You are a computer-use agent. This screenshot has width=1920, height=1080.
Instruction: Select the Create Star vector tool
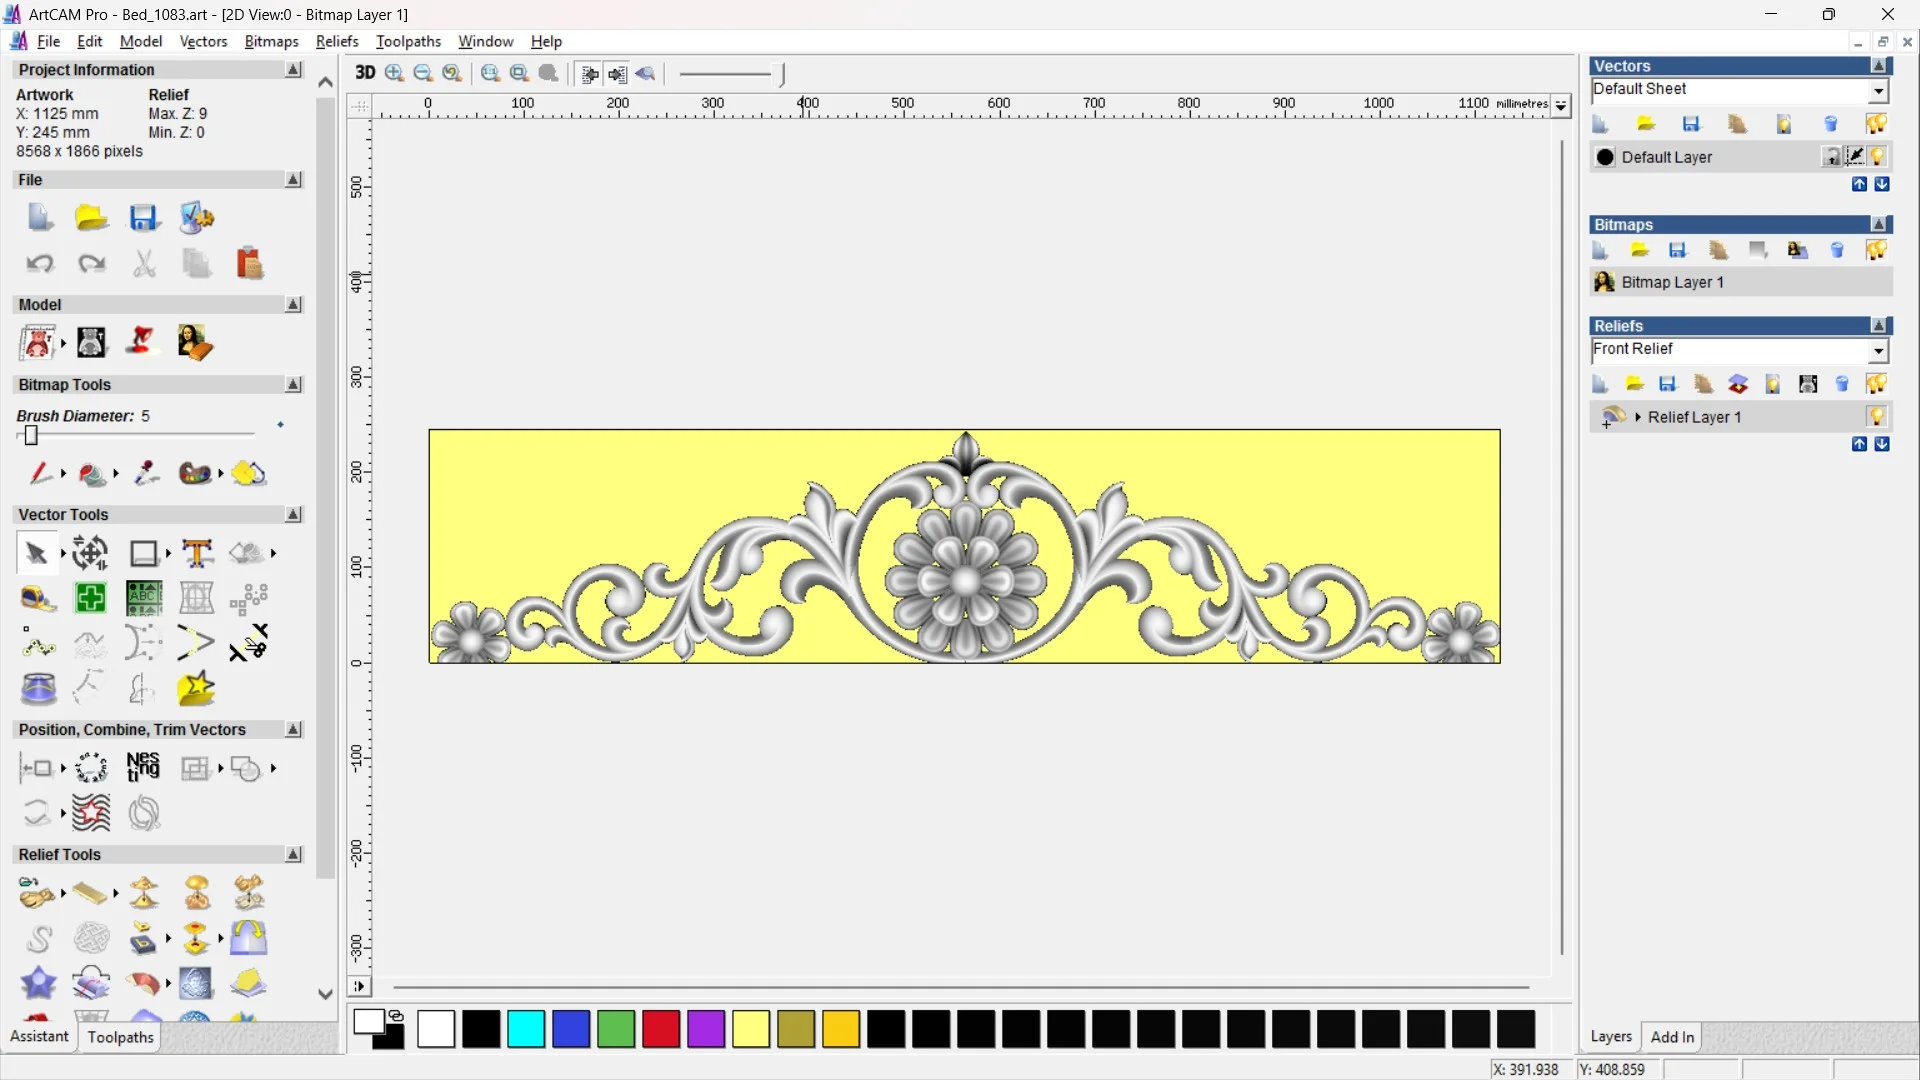(196, 689)
